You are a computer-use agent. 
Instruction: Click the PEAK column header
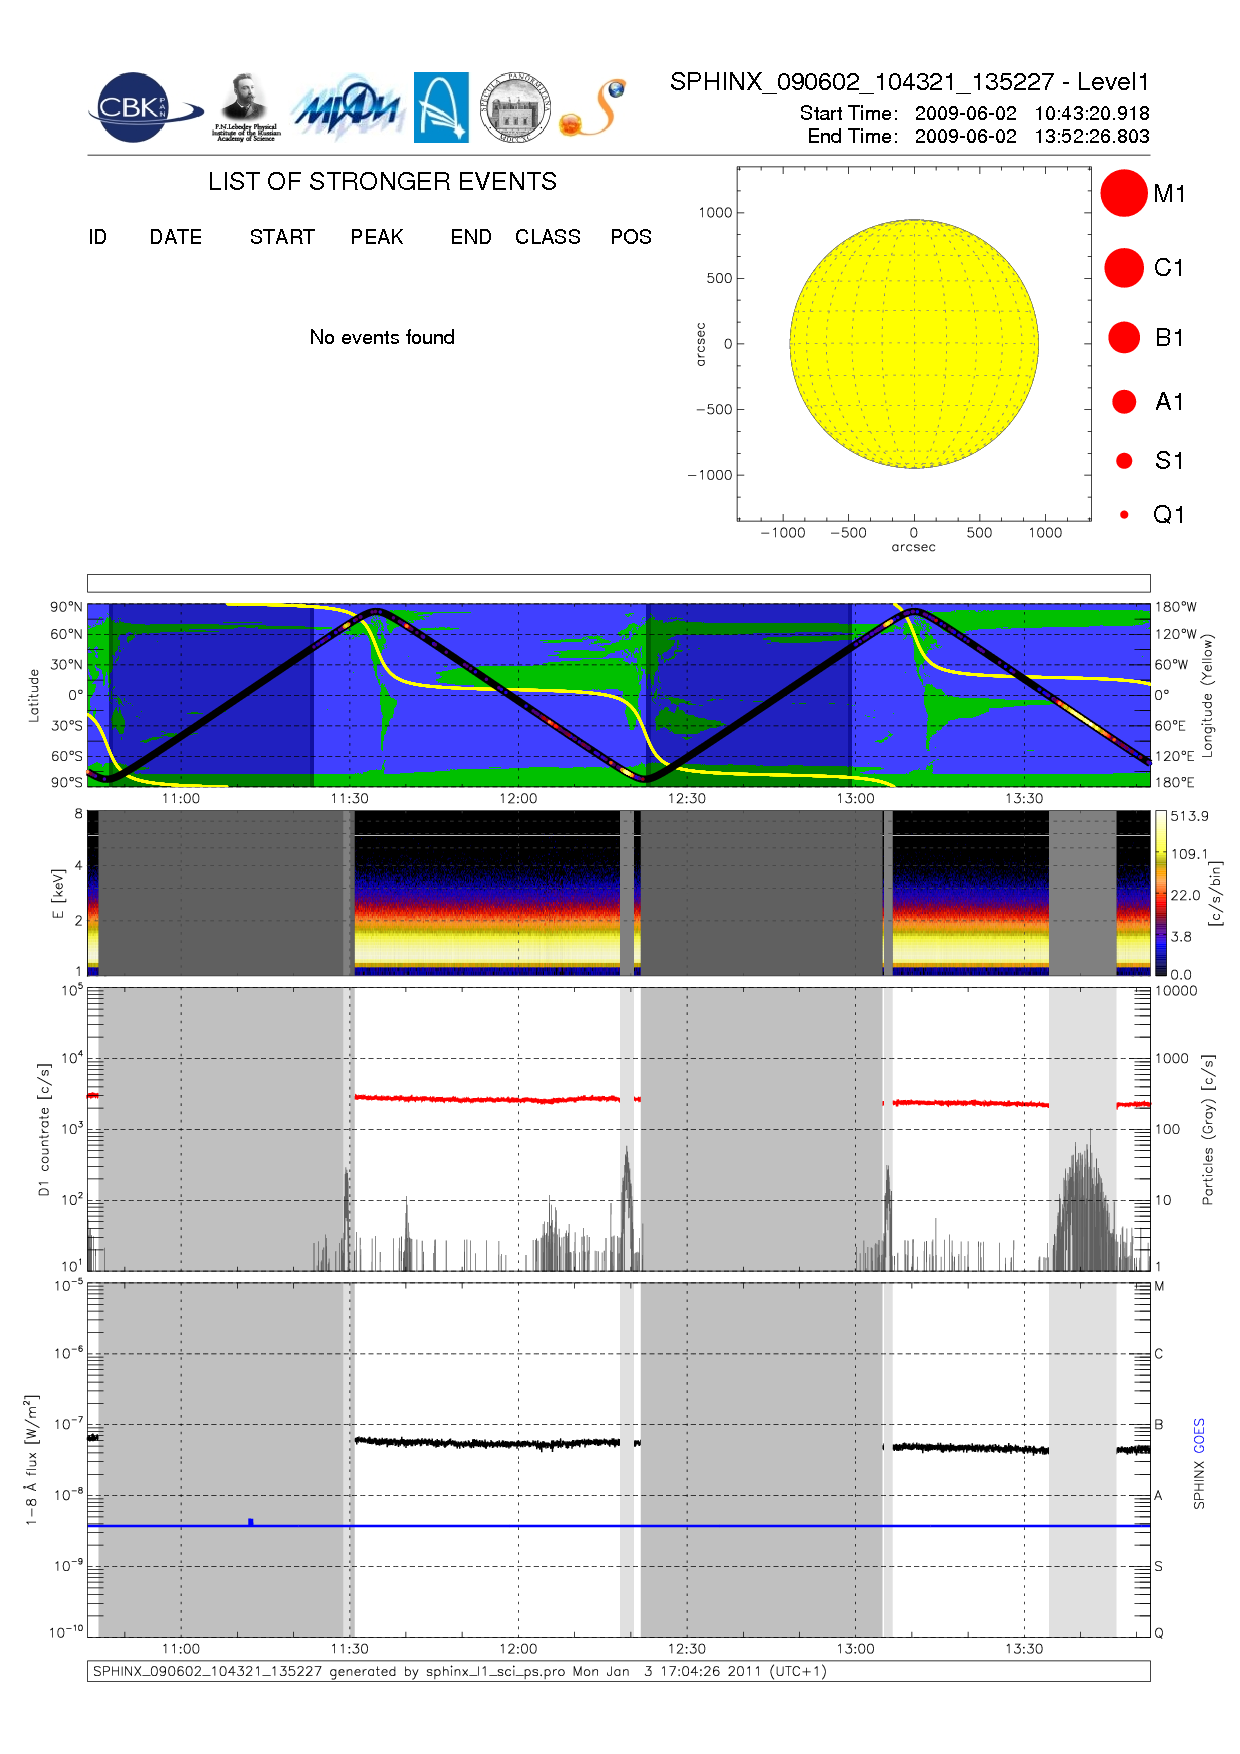pyautogui.click(x=377, y=237)
